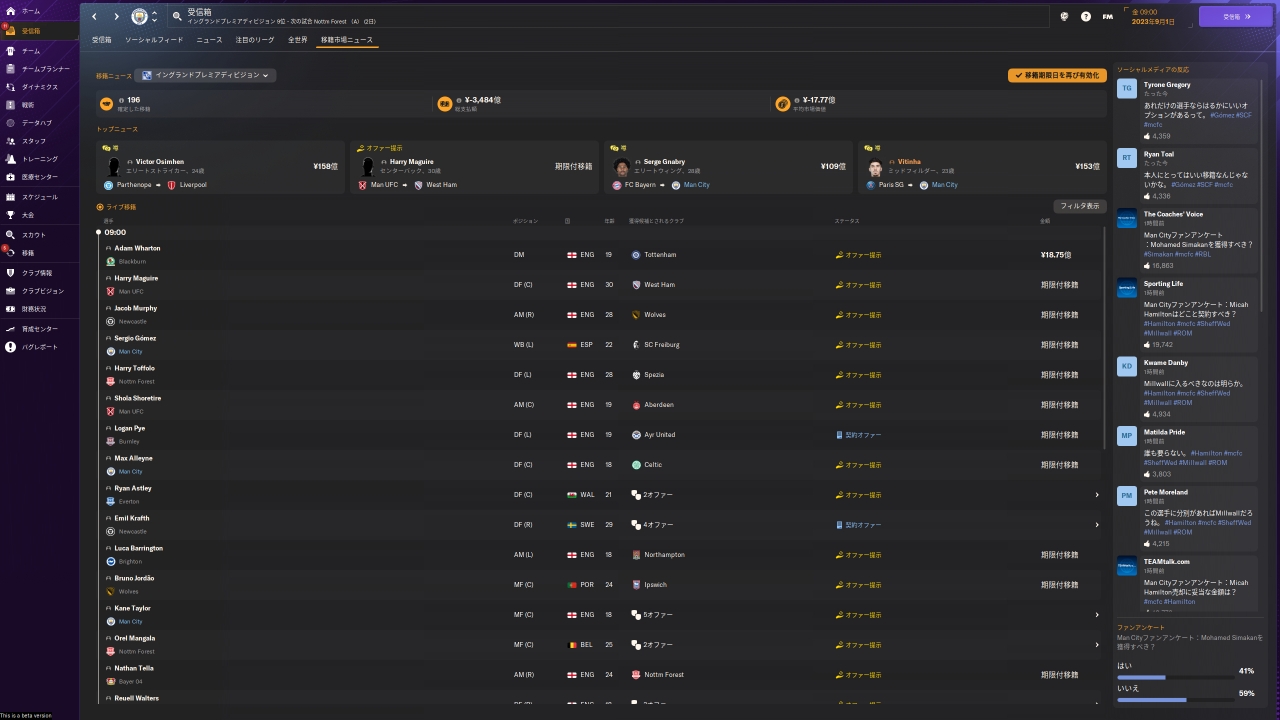The image size is (1280, 720).
Task: Go to スカウト (Scouting) in the sidebar
Action: pos(11,235)
